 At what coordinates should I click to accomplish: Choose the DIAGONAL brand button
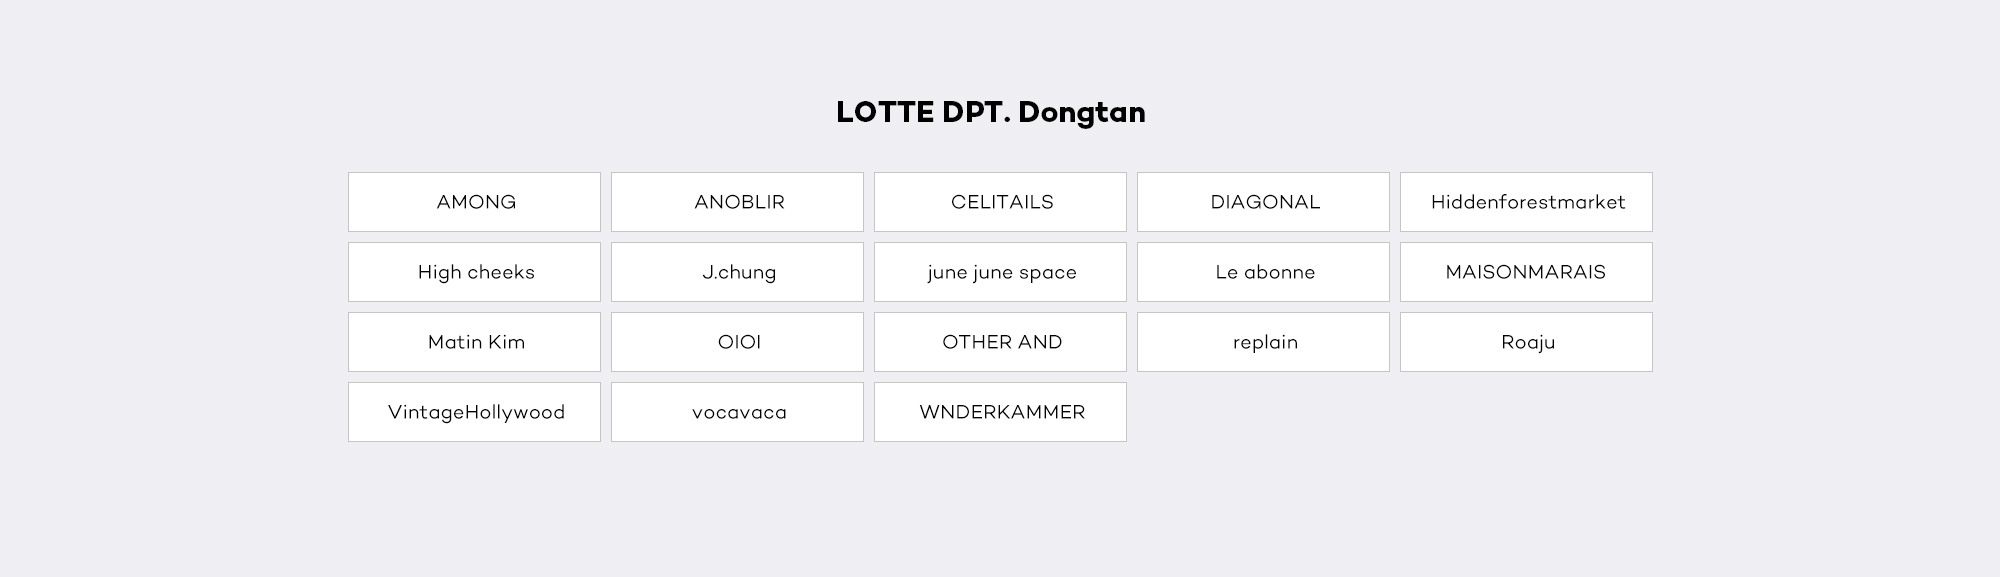pyautogui.click(x=1263, y=202)
